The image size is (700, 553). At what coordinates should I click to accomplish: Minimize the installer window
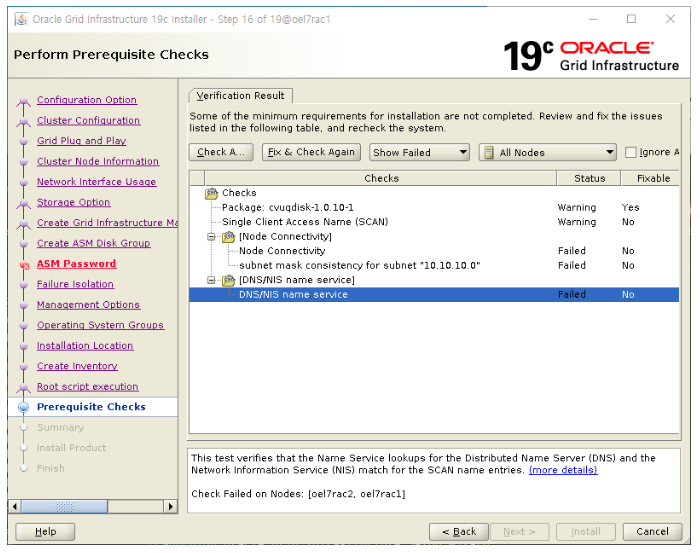point(593,19)
